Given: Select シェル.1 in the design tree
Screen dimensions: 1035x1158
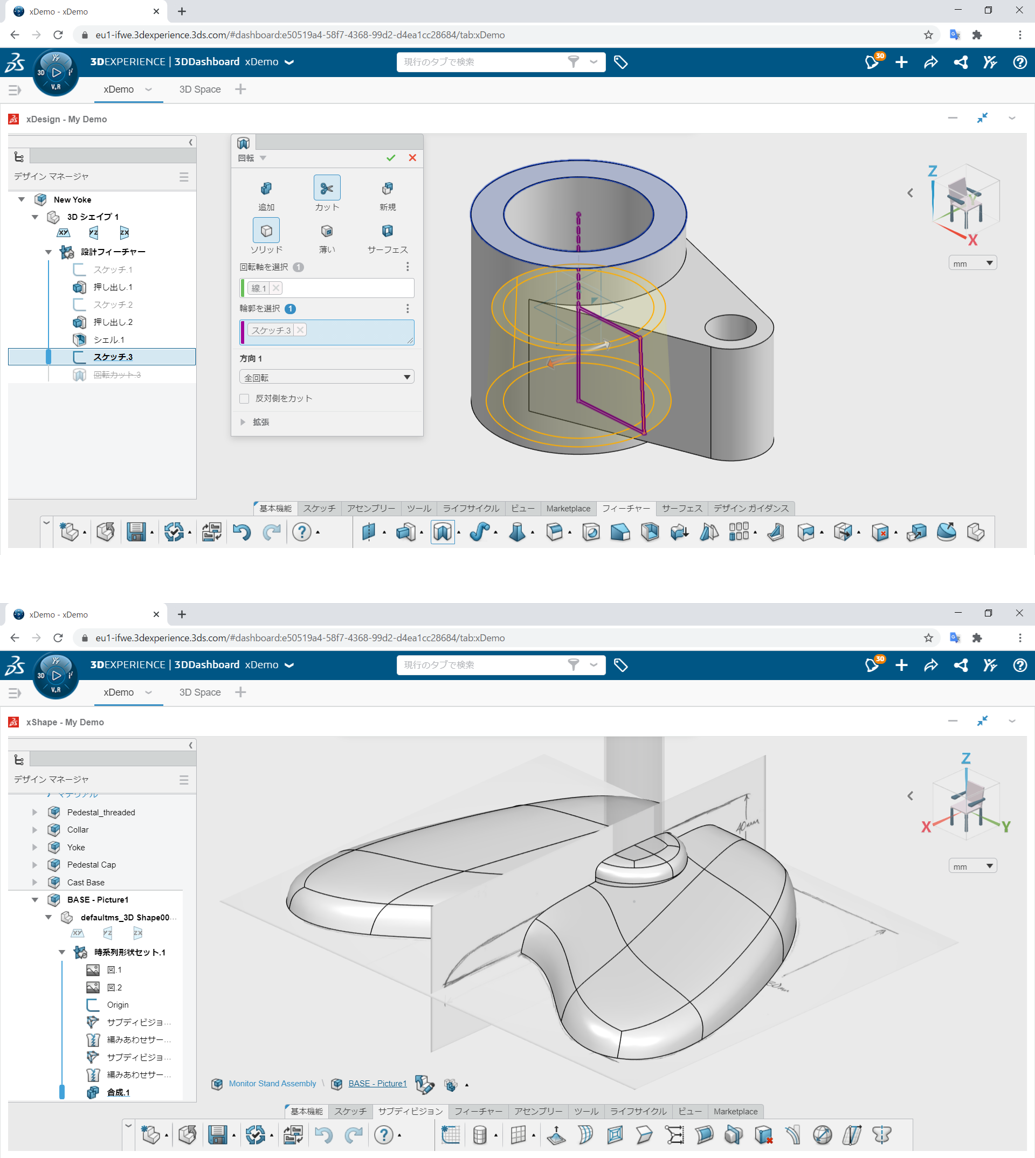Looking at the screenshot, I should (x=109, y=340).
